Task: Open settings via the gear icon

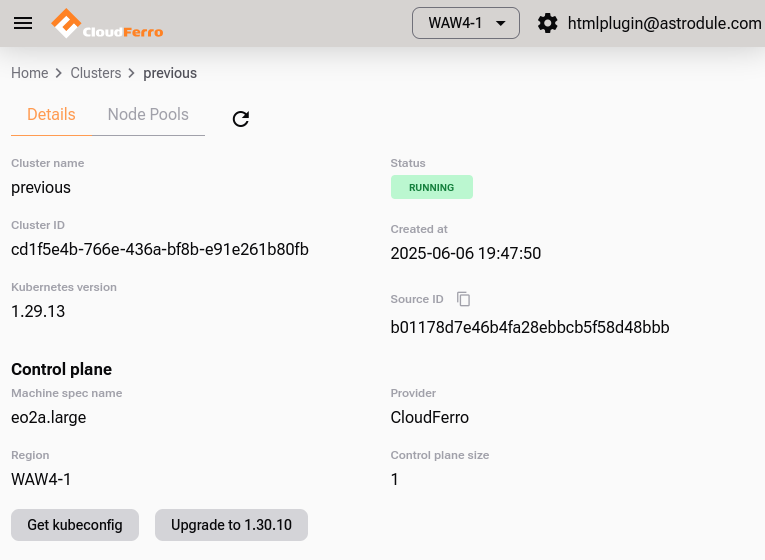Action: click(547, 23)
